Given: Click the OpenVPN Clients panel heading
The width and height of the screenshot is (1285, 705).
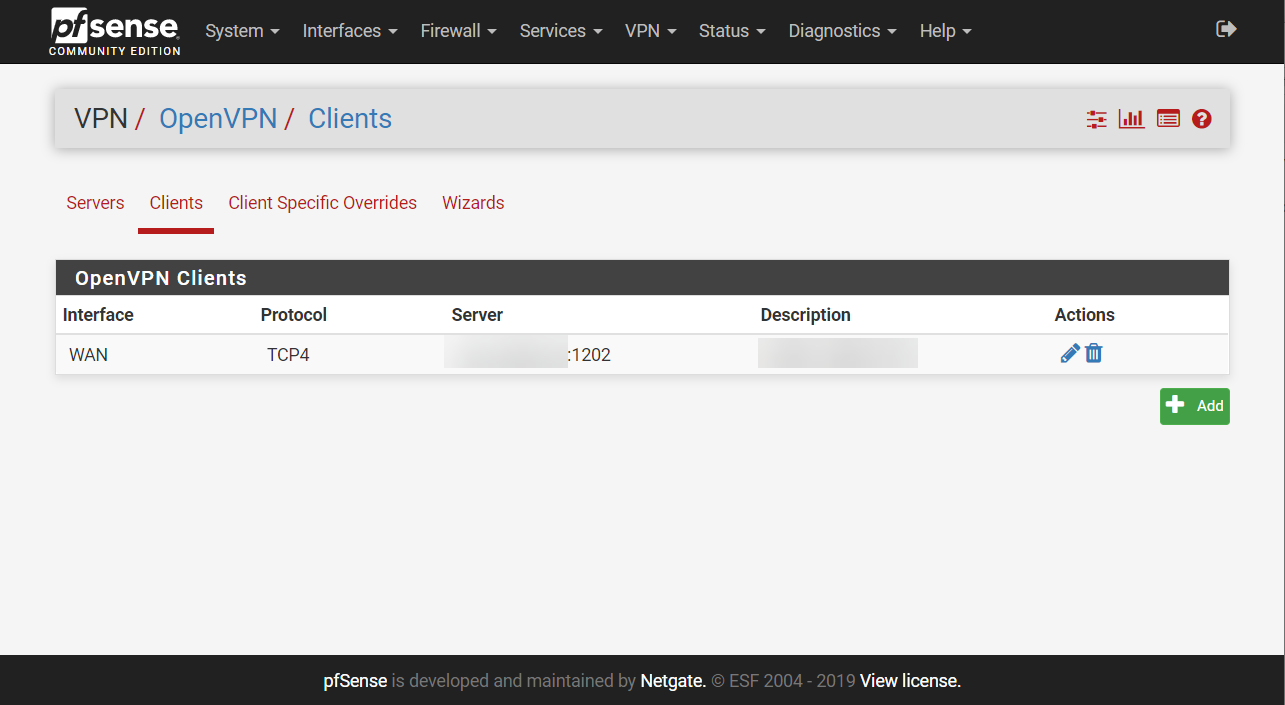Looking at the screenshot, I should tap(642, 278).
